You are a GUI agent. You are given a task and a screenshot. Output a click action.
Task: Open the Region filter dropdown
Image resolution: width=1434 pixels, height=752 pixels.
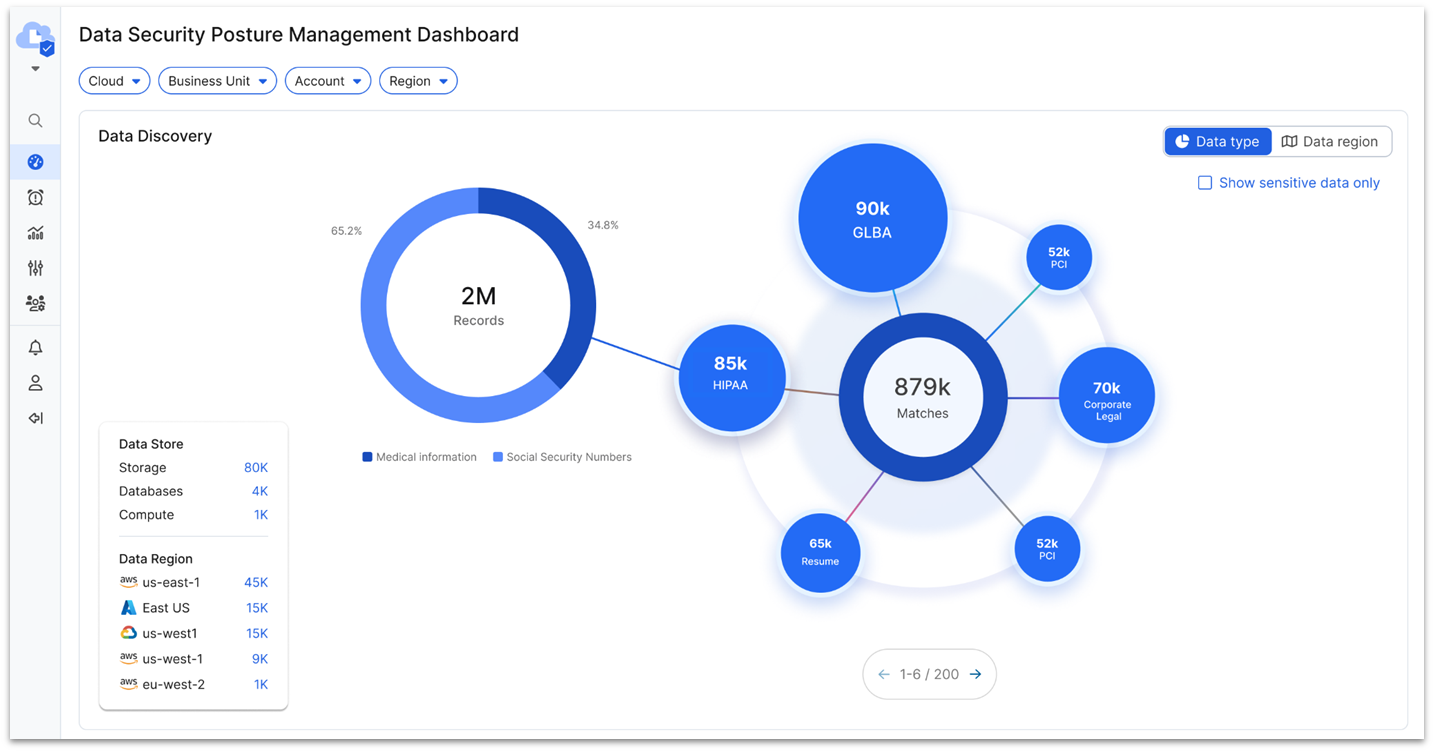418,81
